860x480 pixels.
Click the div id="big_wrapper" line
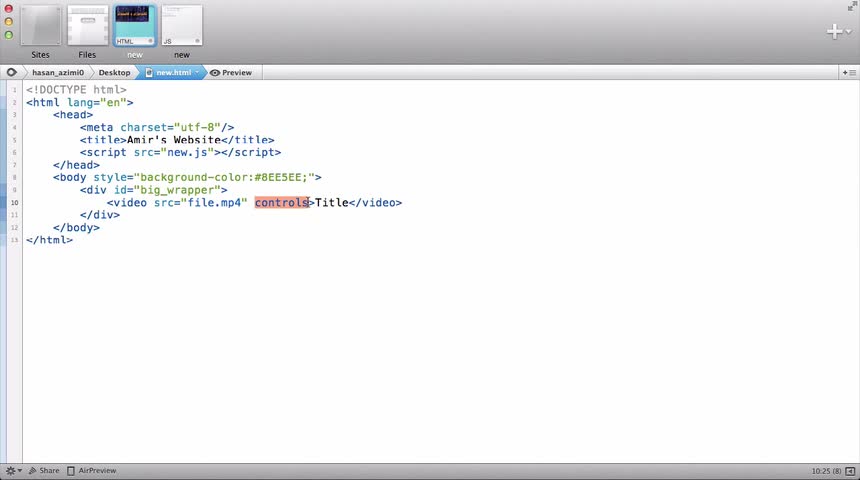pyautogui.click(x=154, y=190)
